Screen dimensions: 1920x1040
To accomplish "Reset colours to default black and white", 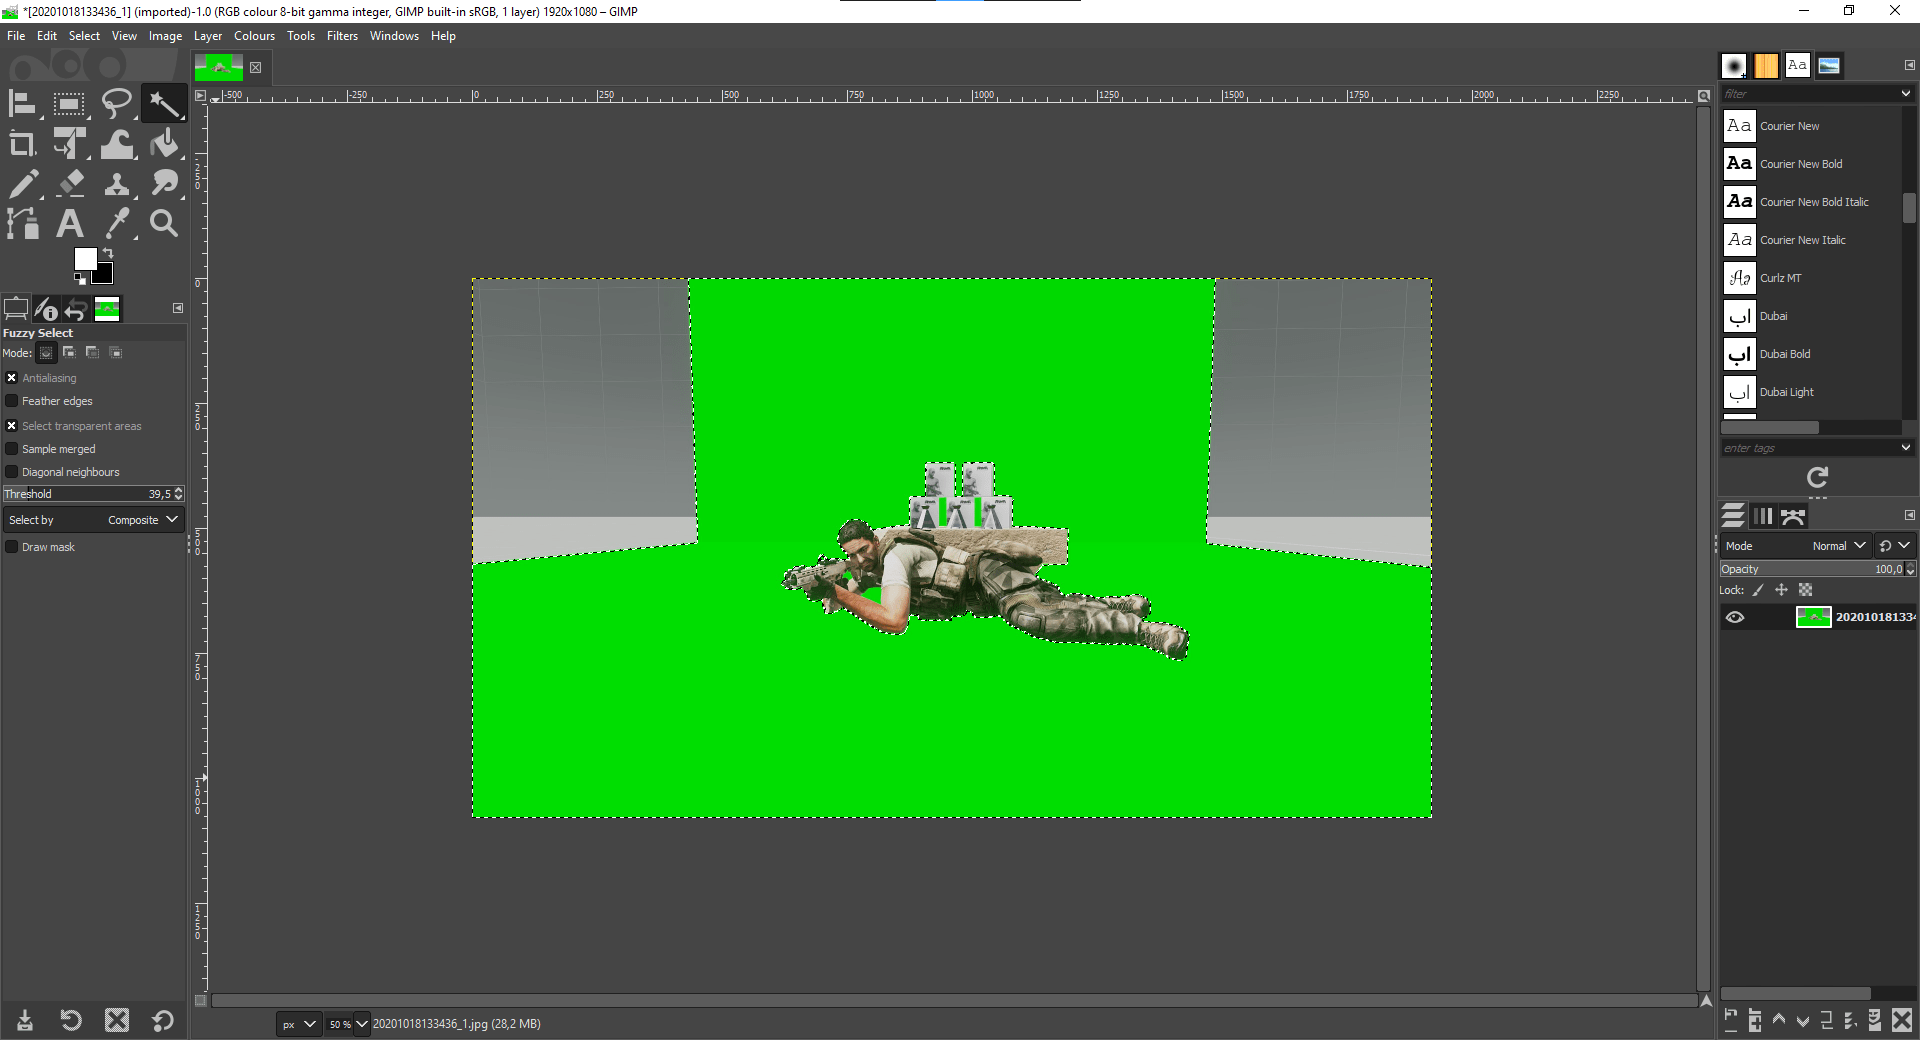I will click(x=80, y=279).
